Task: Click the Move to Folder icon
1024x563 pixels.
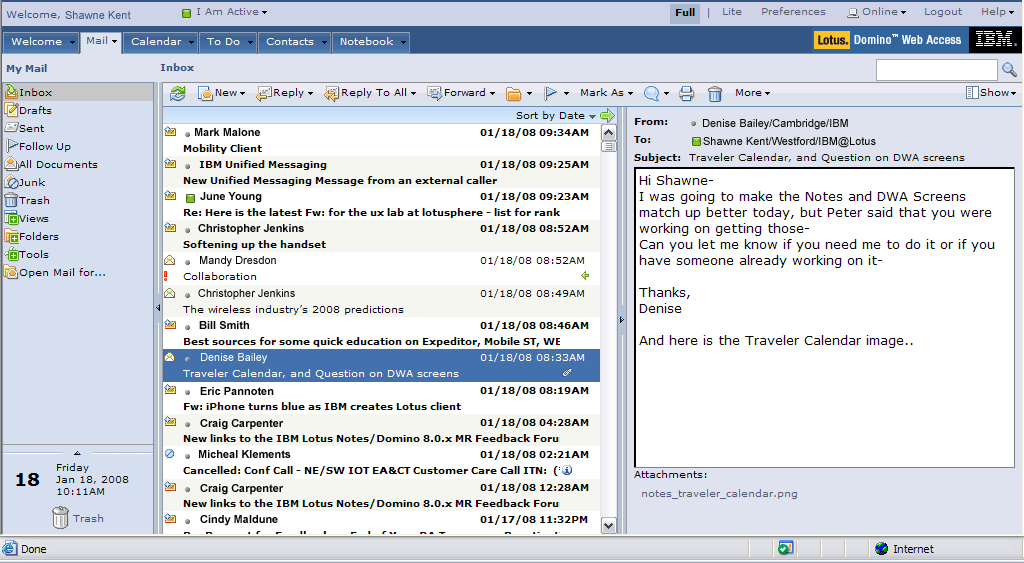Action: (514, 93)
